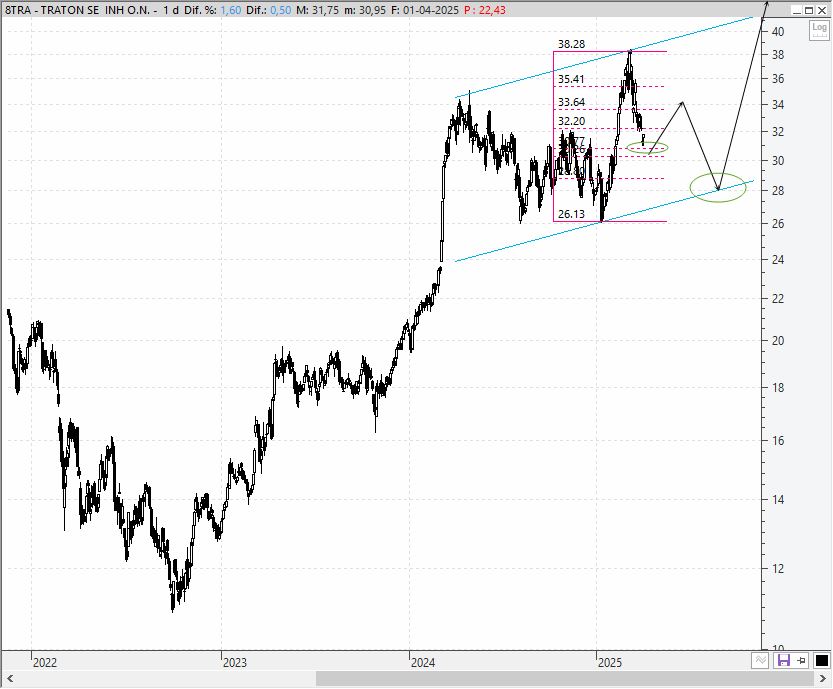
Task: Click the 12 price axis label
Action: (x=778, y=569)
